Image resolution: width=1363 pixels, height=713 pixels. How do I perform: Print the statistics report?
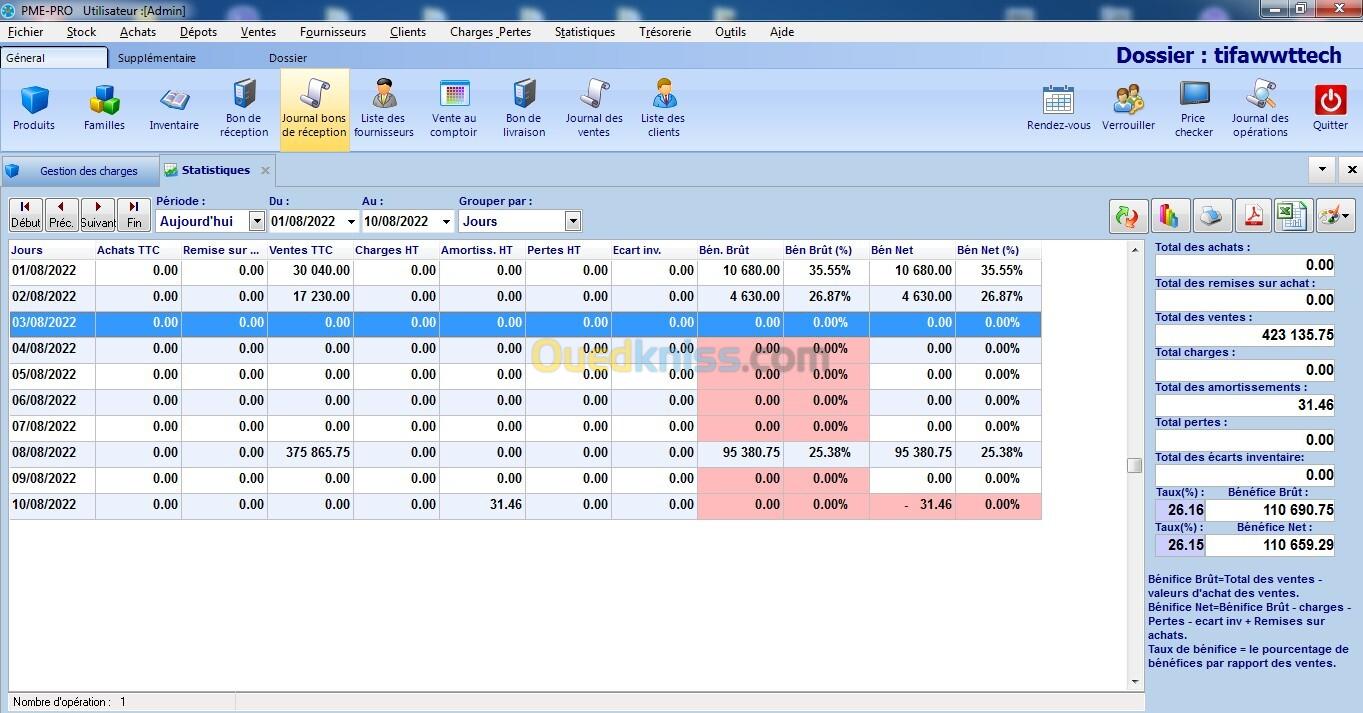pyautogui.click(x=1210, y=215)
